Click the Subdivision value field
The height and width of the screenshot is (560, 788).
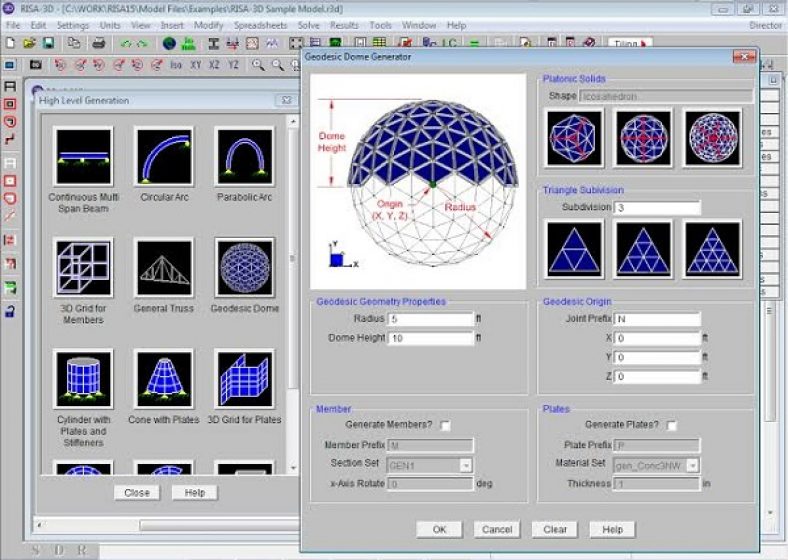656,208
